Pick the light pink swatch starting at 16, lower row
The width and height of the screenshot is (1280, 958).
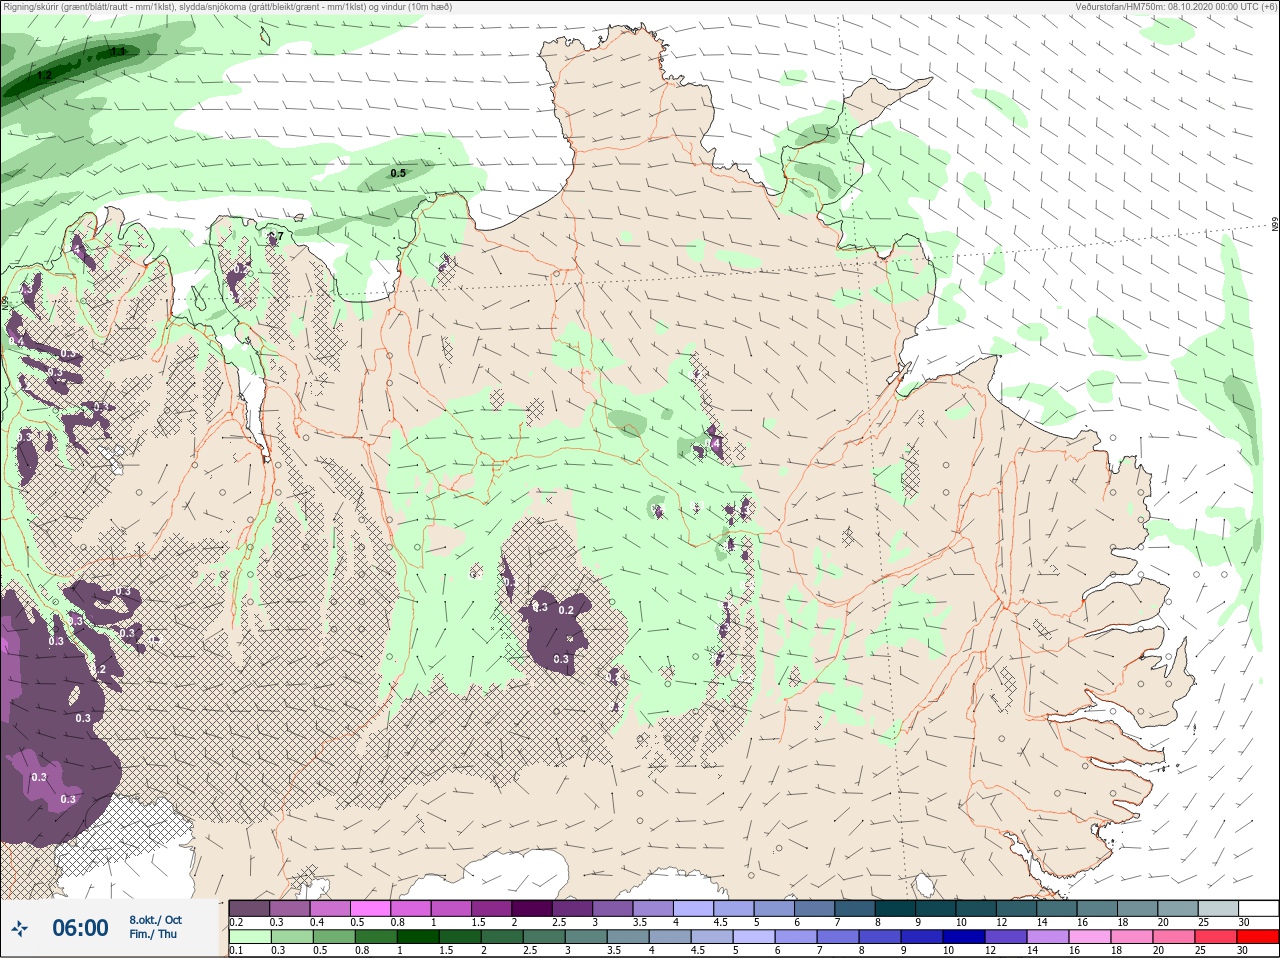pos(1089,937)
